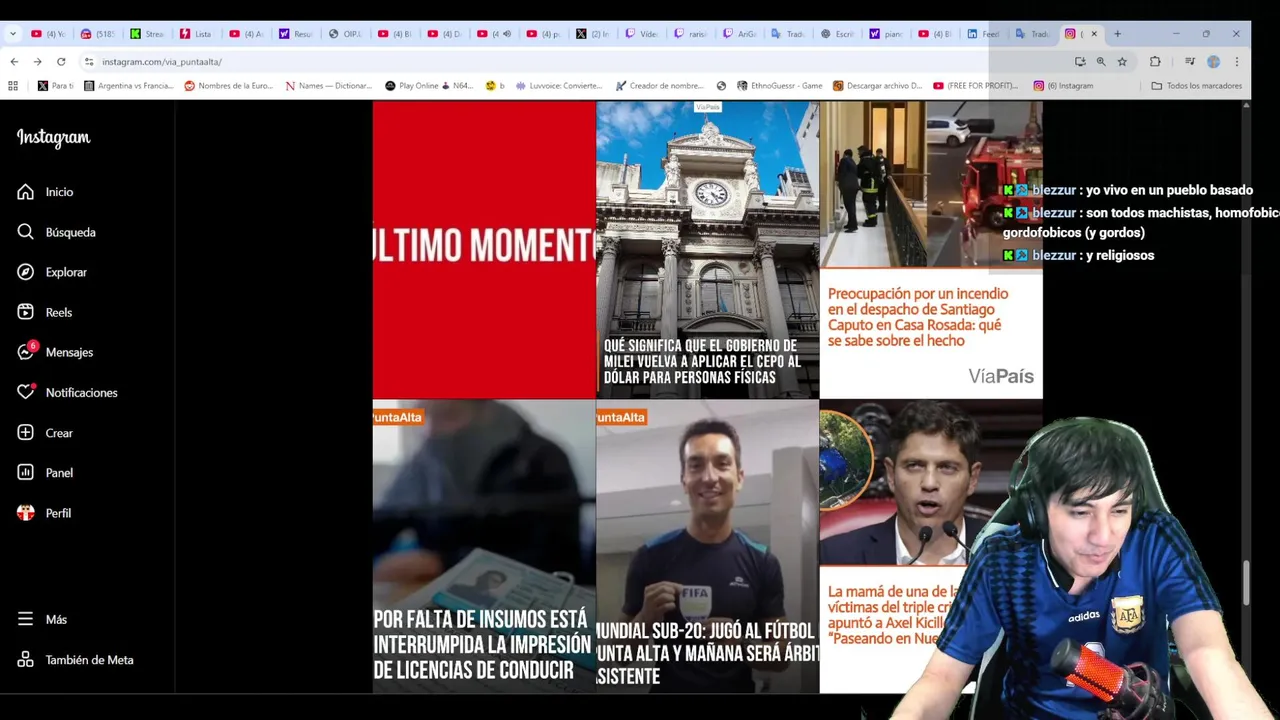Open Perfil avatar in sidebar

click(44, 513)
